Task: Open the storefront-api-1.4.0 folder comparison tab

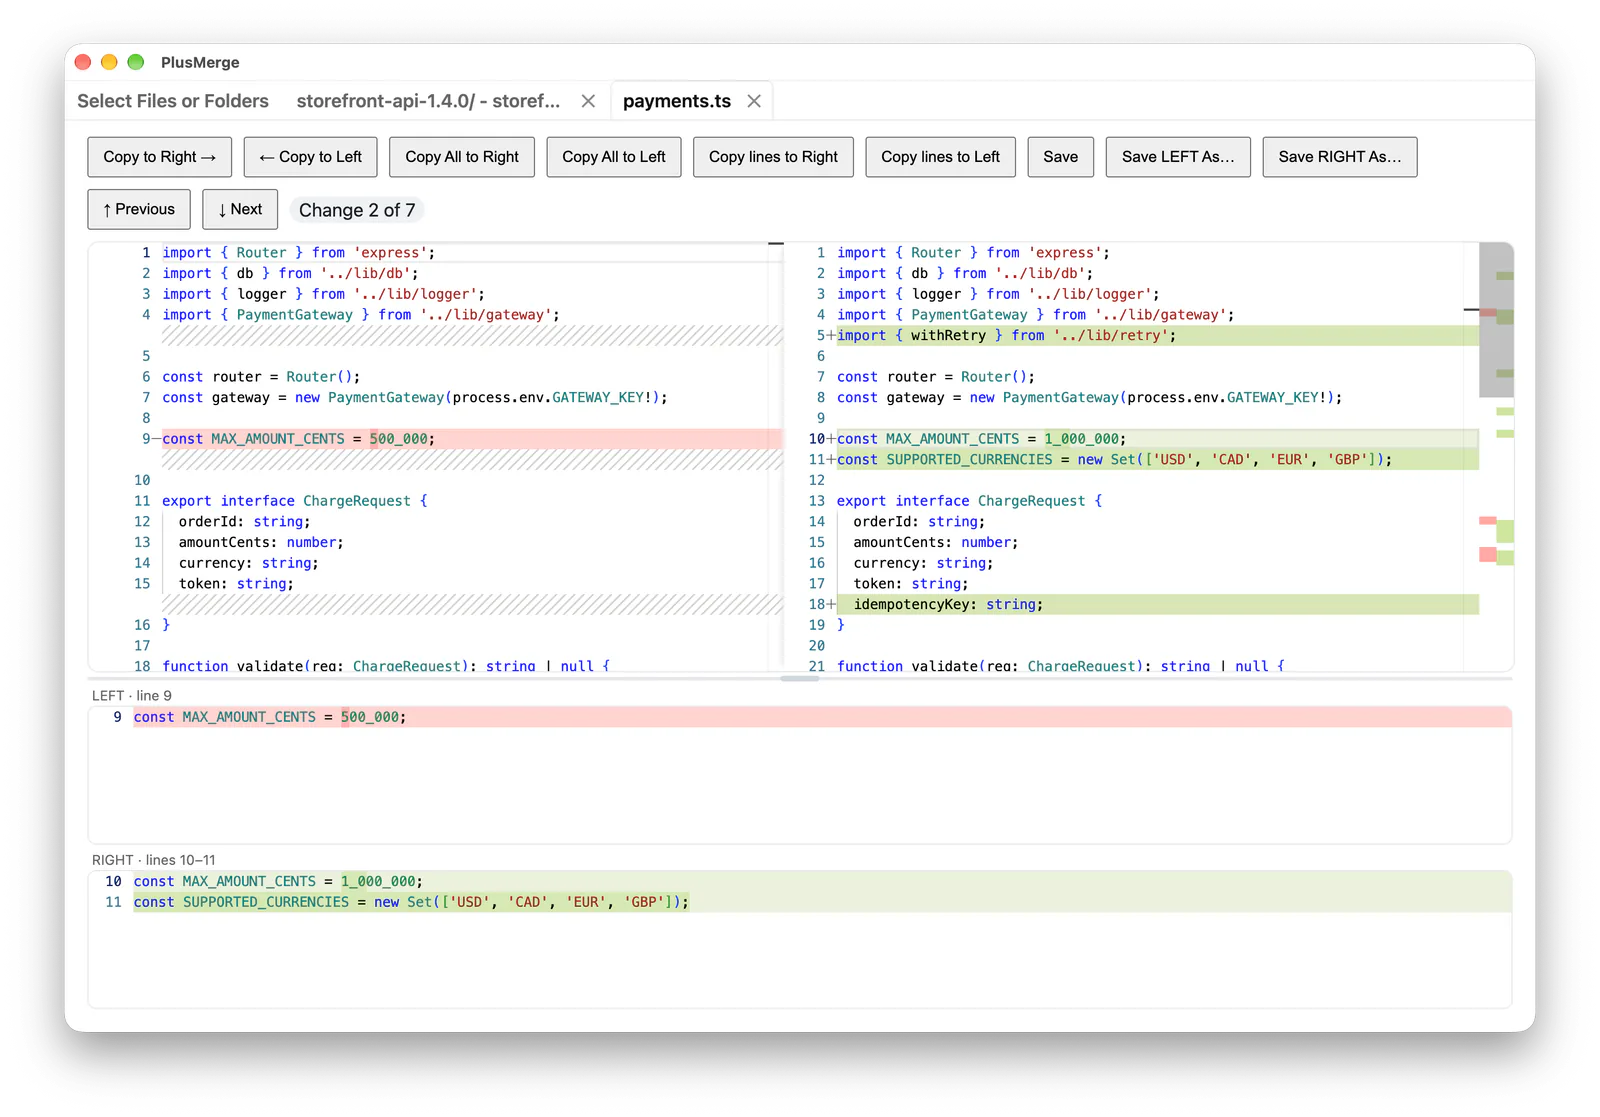Action: coord(428,101)
